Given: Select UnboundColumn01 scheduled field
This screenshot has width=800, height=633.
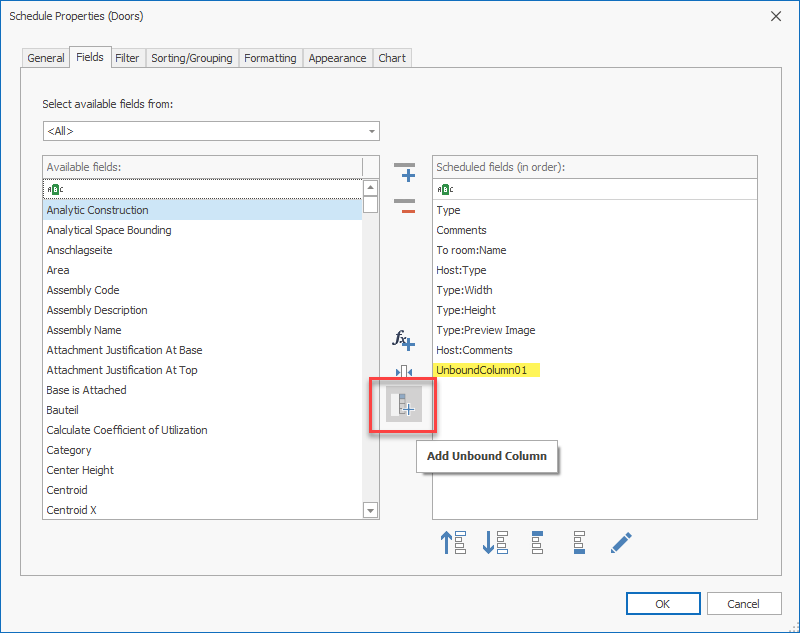Looking at the screenshot, I should click(595, 370).
